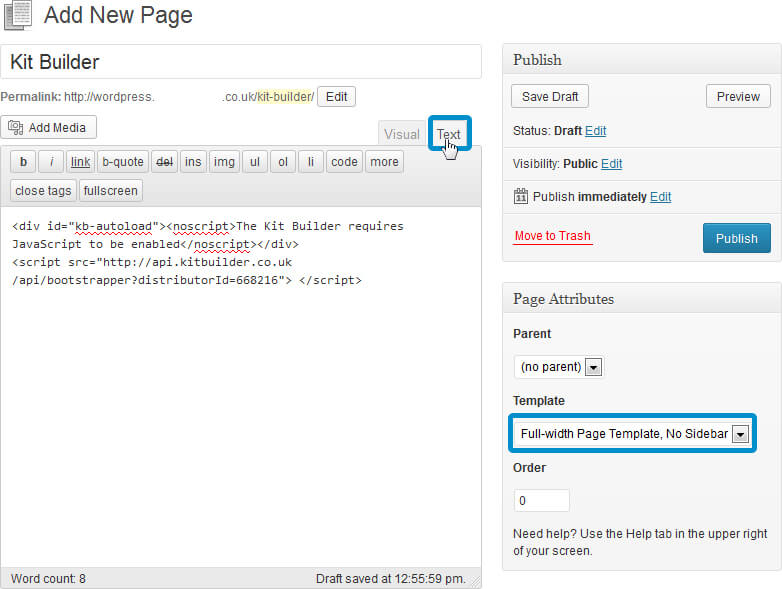Screen dimensions: 782x589
Task: Insert an image with the img button
Action: (x=224, y=162)
